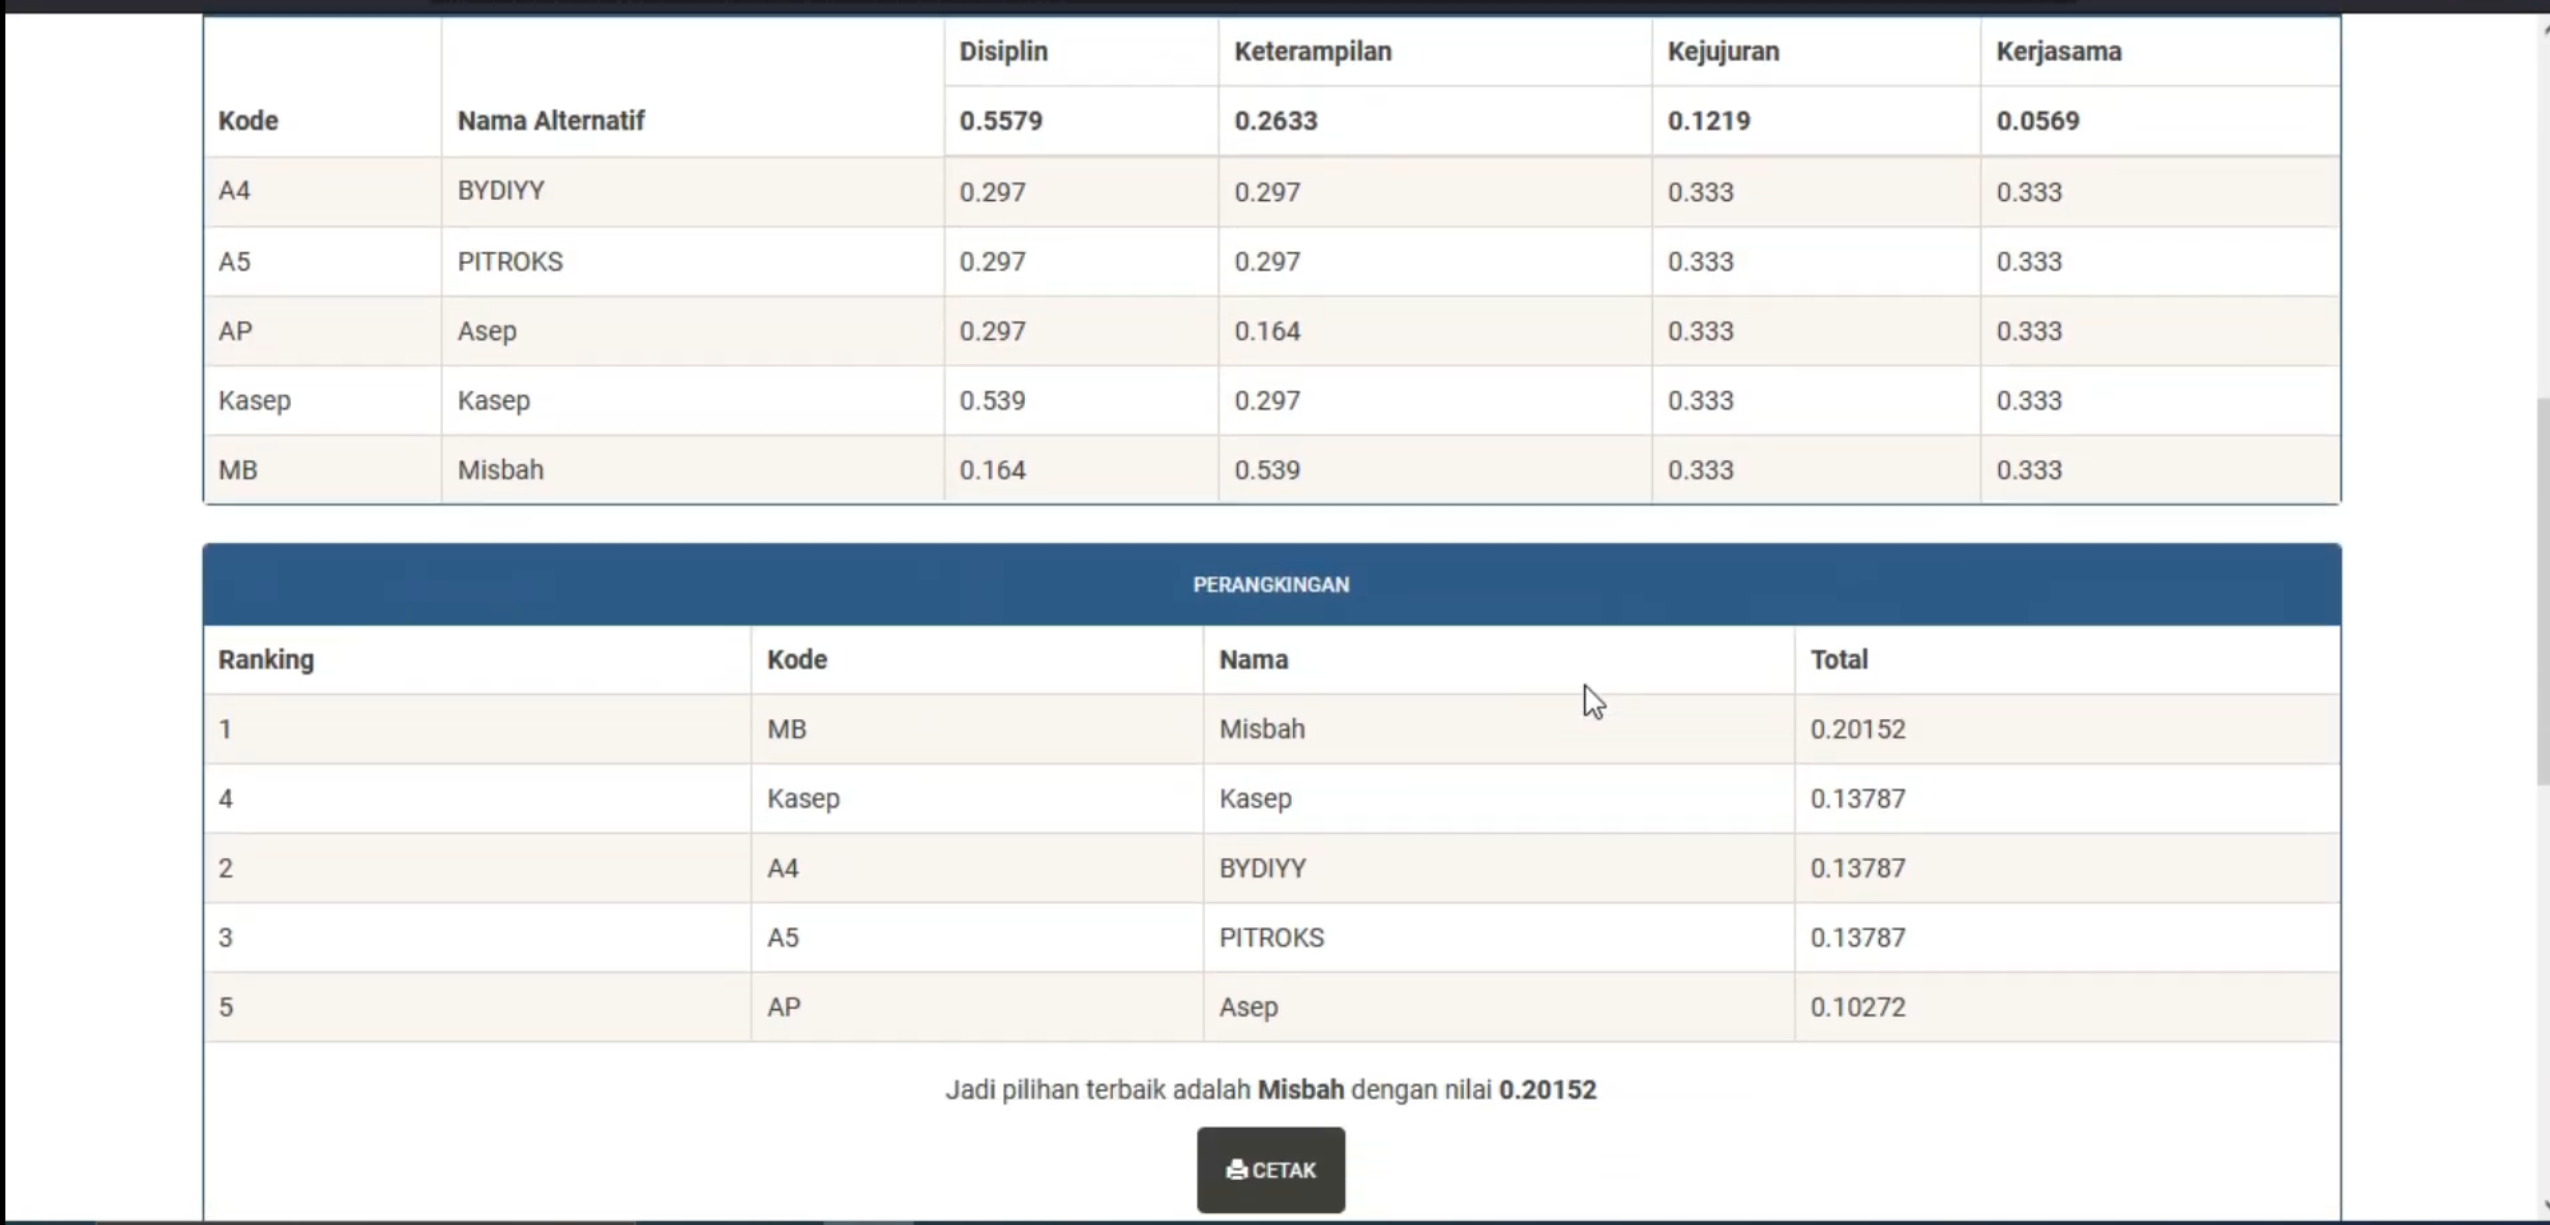Click the weight value 0.5579
This screenshot has height=1225, width=2550.
click(1000, 121)
